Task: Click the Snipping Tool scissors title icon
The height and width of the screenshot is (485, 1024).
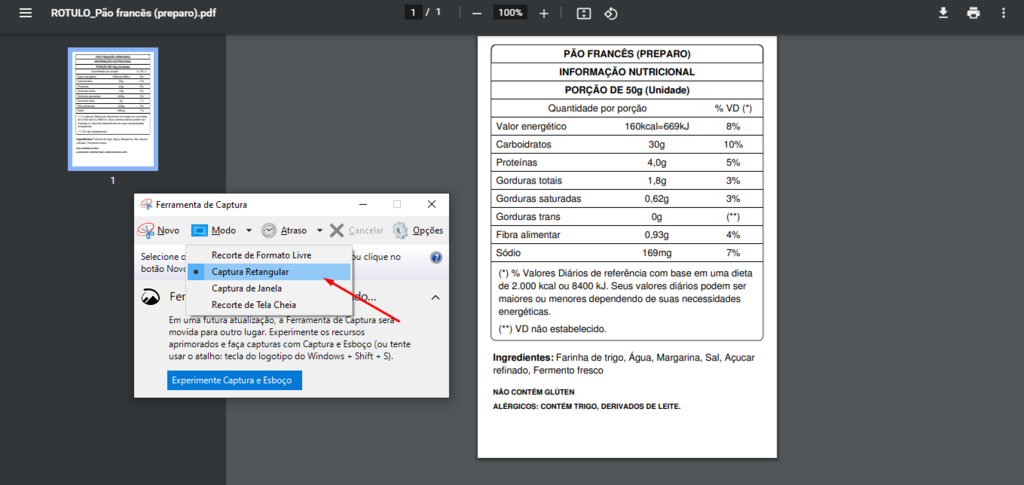Action: click(146, 204)
